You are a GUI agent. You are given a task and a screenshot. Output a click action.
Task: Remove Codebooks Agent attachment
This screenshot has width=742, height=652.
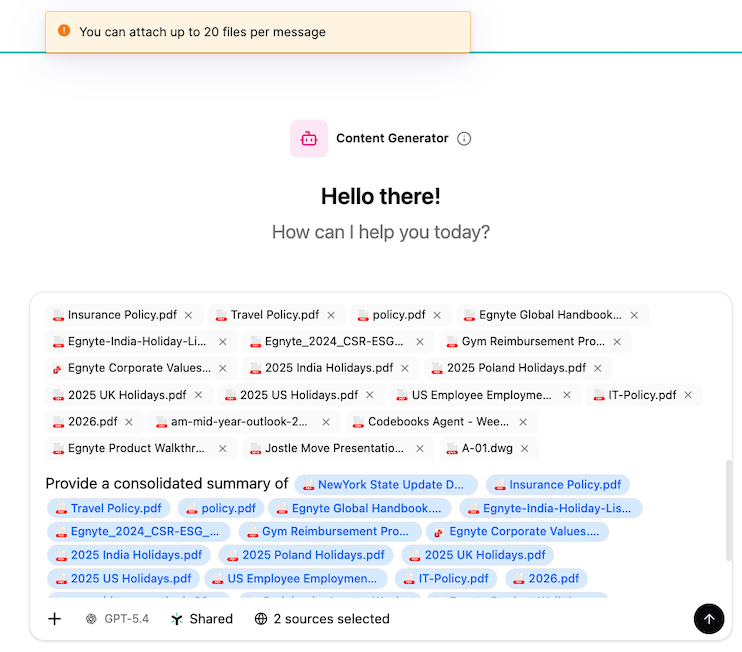(x=523, y=422)
